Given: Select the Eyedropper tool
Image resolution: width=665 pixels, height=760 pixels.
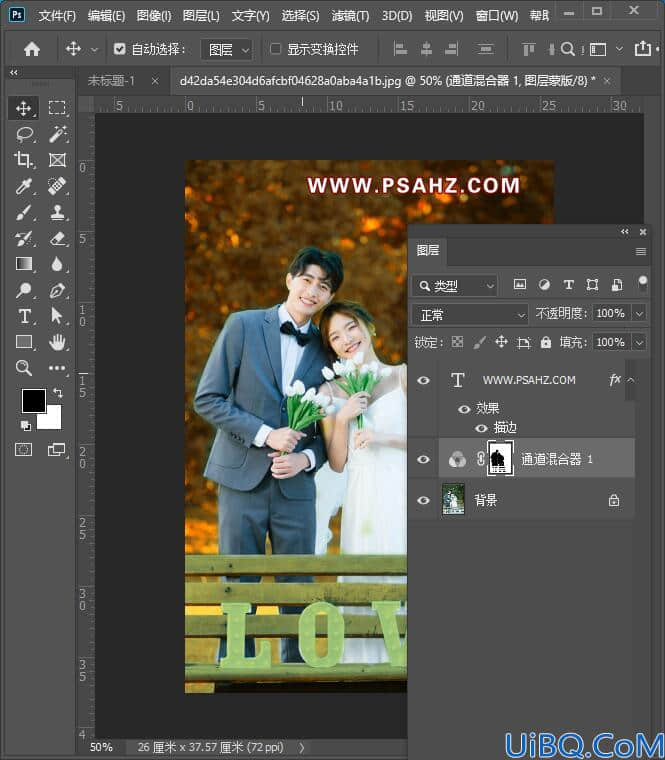Looking at the screenshot, I should [23, 186].
